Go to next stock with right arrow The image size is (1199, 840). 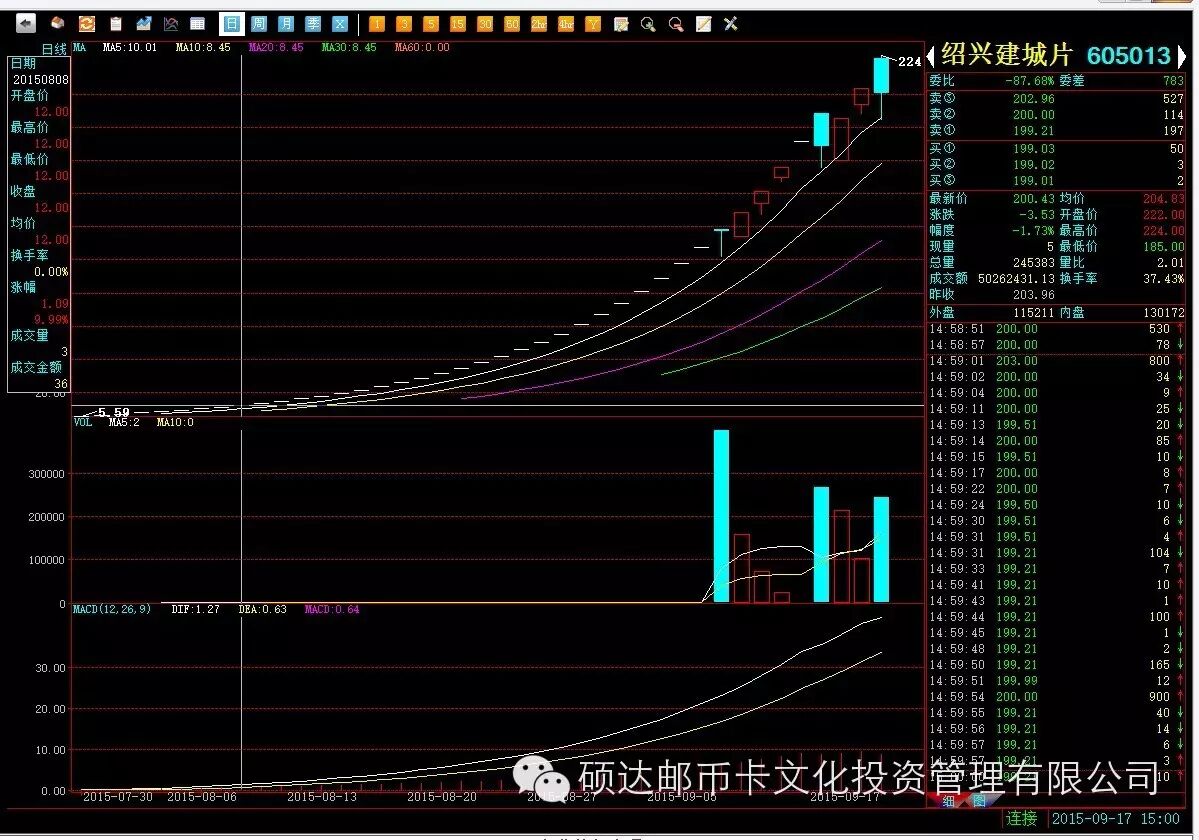pyautogui.click(x=1181, y=56)
